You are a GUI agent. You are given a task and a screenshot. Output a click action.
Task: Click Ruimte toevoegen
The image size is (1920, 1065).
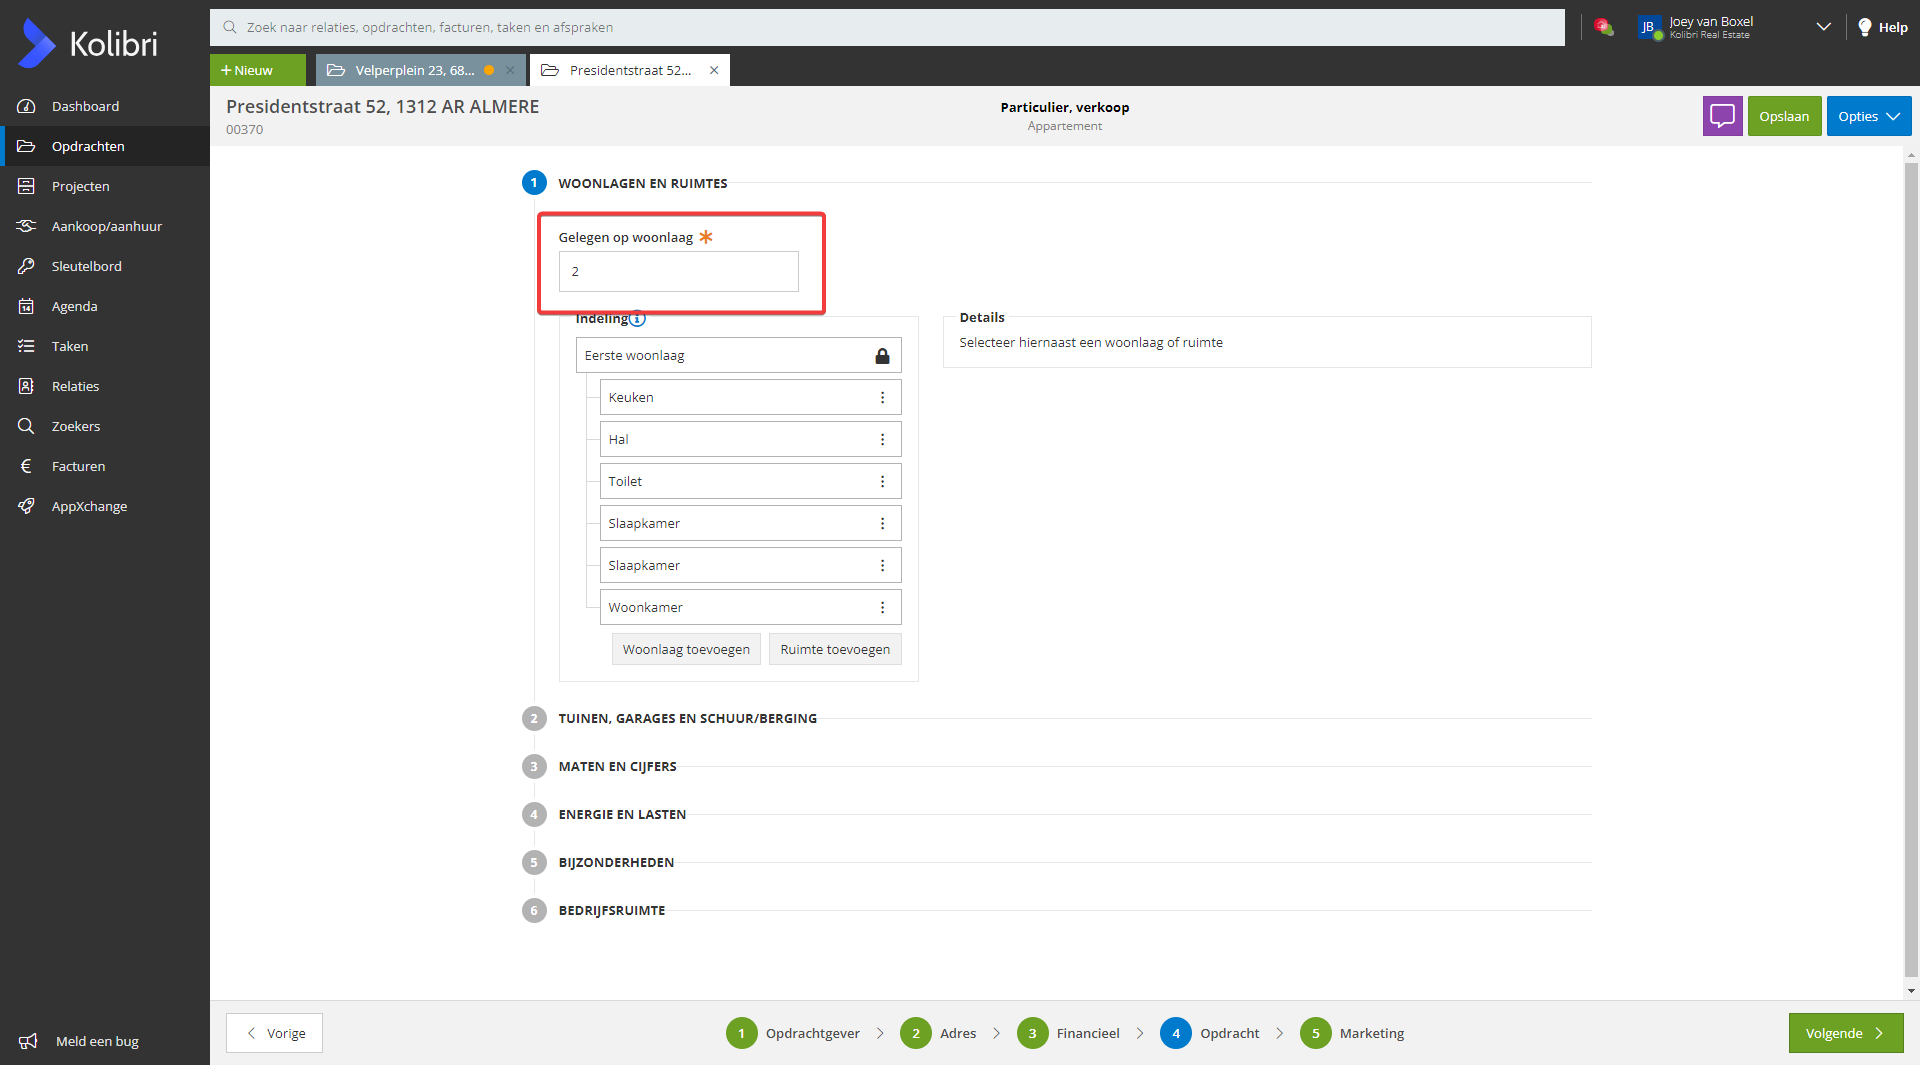coord(835,649)
